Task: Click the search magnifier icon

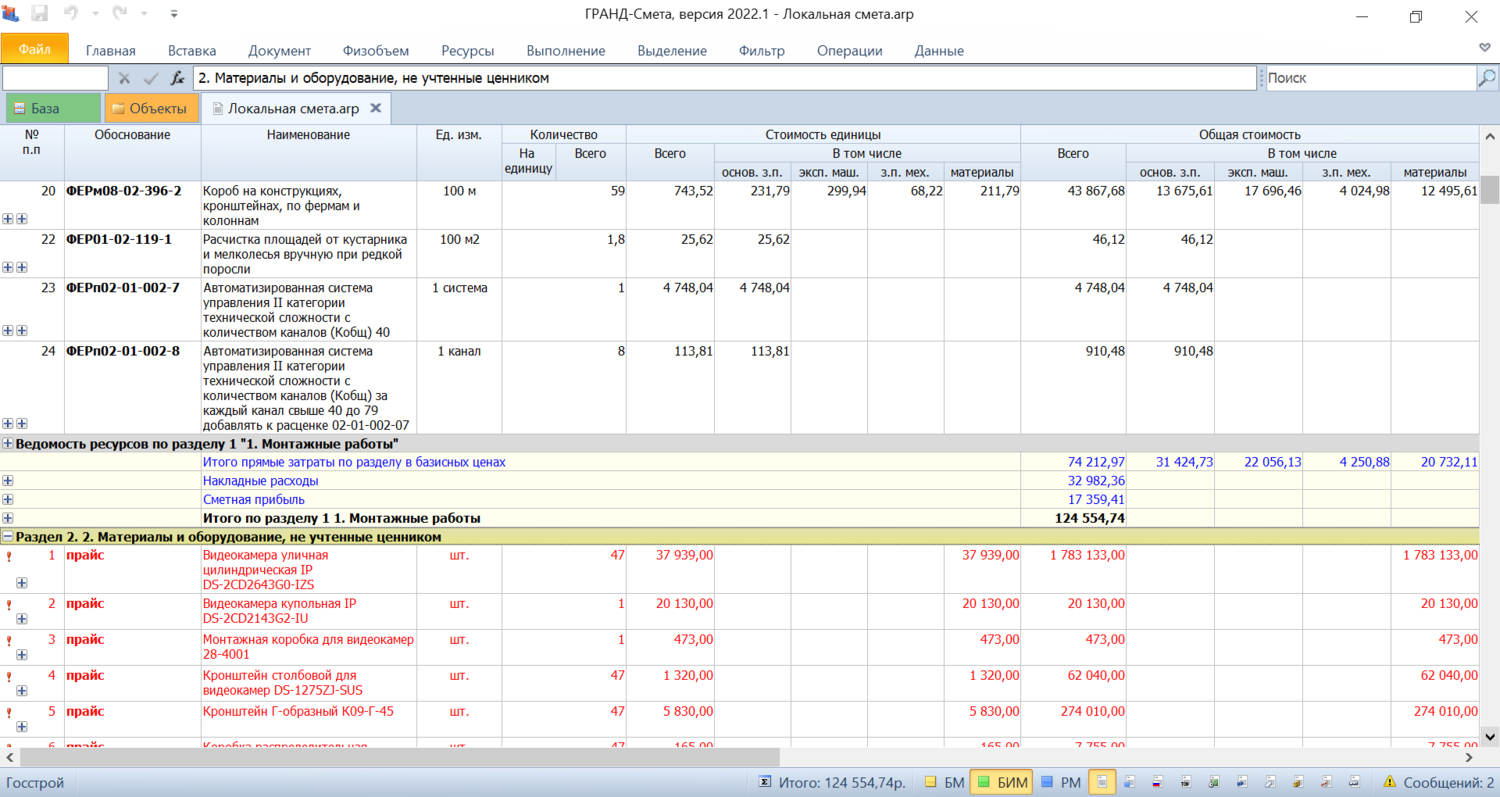Action: (x=1487, y=78)
